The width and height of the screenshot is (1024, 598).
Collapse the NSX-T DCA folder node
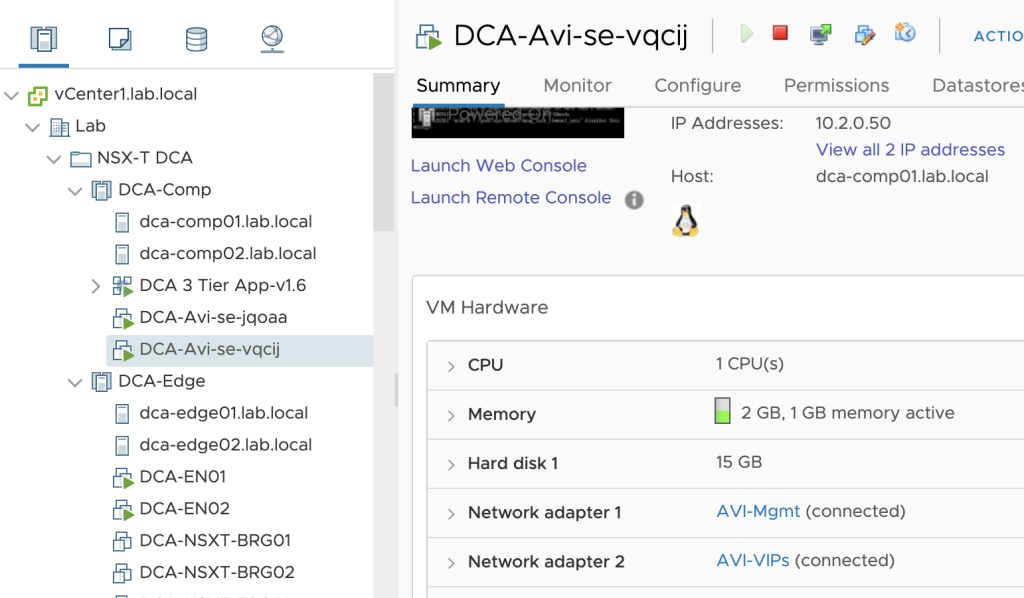54,159
